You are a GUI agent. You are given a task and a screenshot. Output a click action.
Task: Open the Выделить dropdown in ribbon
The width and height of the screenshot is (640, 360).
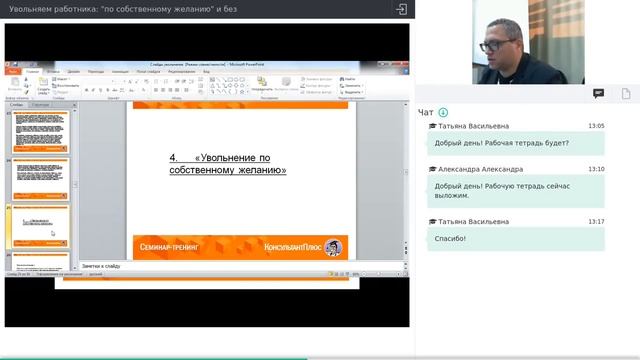click(351, 92)
